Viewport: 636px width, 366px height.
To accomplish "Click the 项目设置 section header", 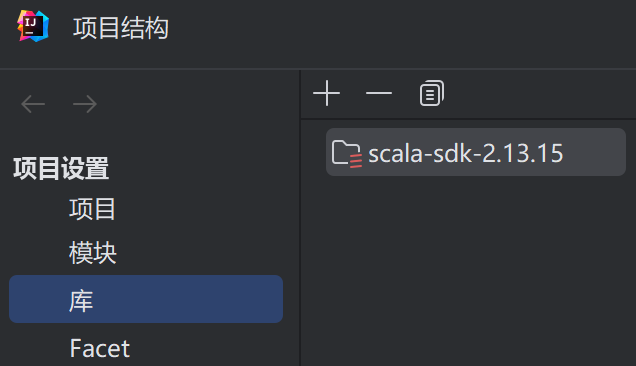I will pos(61,168).
